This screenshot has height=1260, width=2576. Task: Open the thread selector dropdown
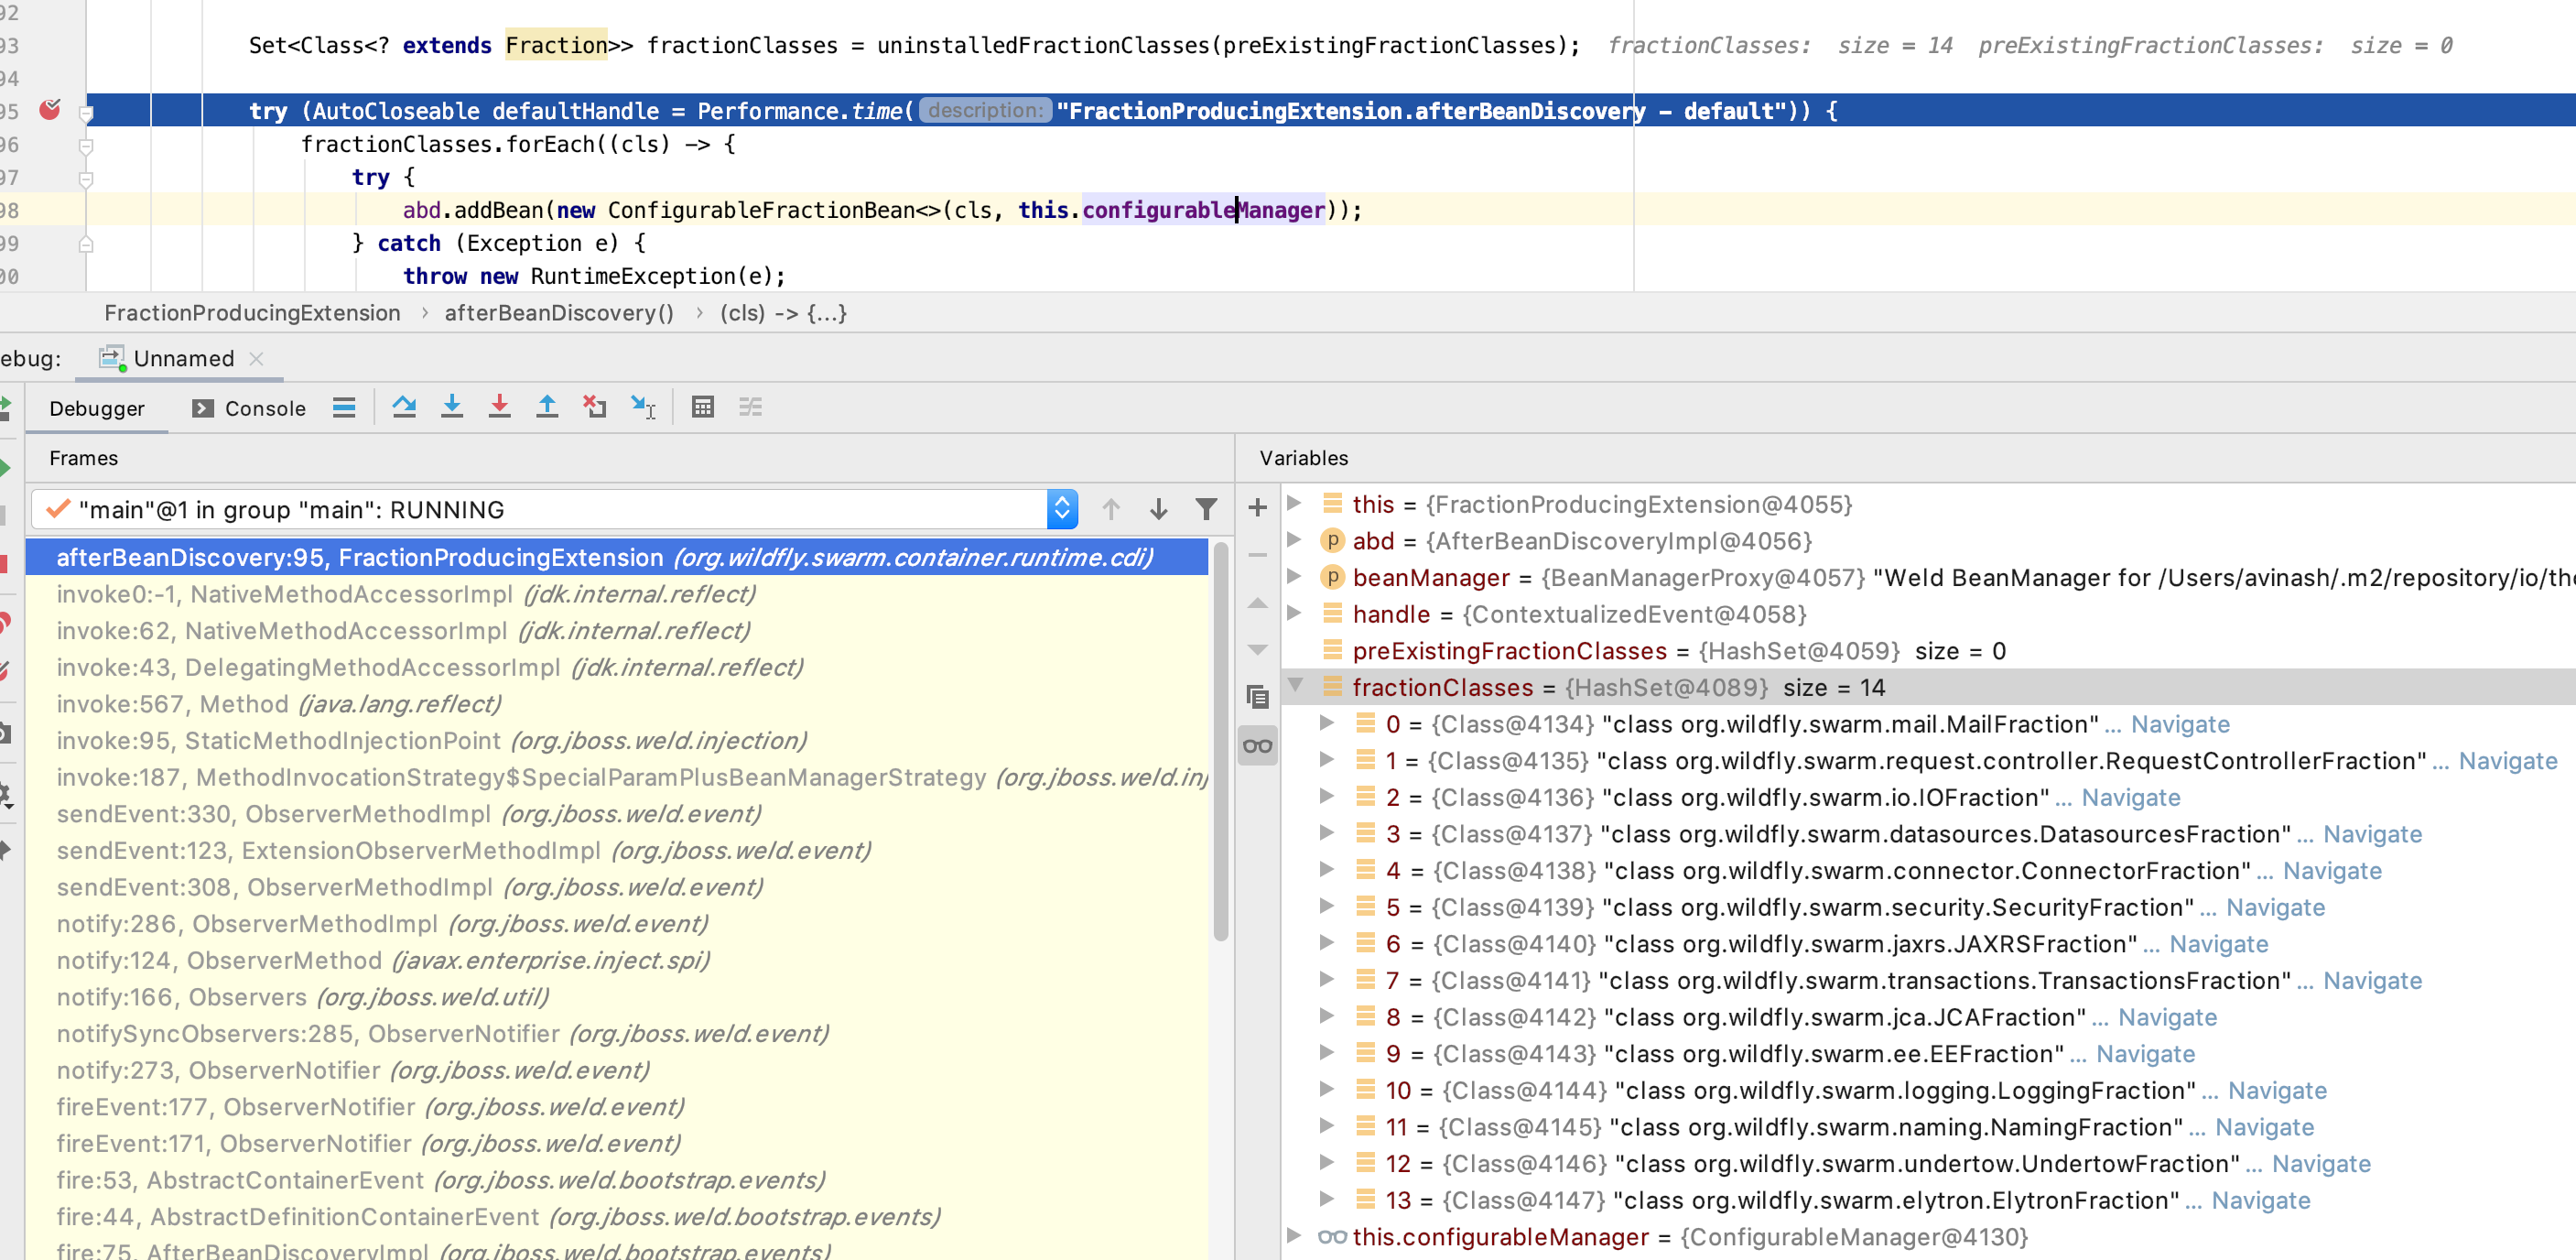click(1062, 510)
